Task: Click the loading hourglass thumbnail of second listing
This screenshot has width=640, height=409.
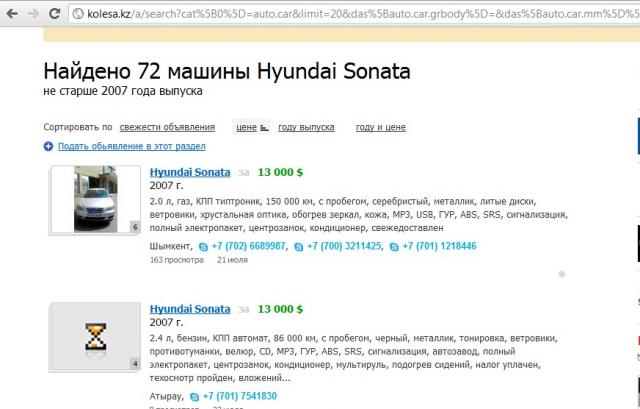Action: coord(95,337)
